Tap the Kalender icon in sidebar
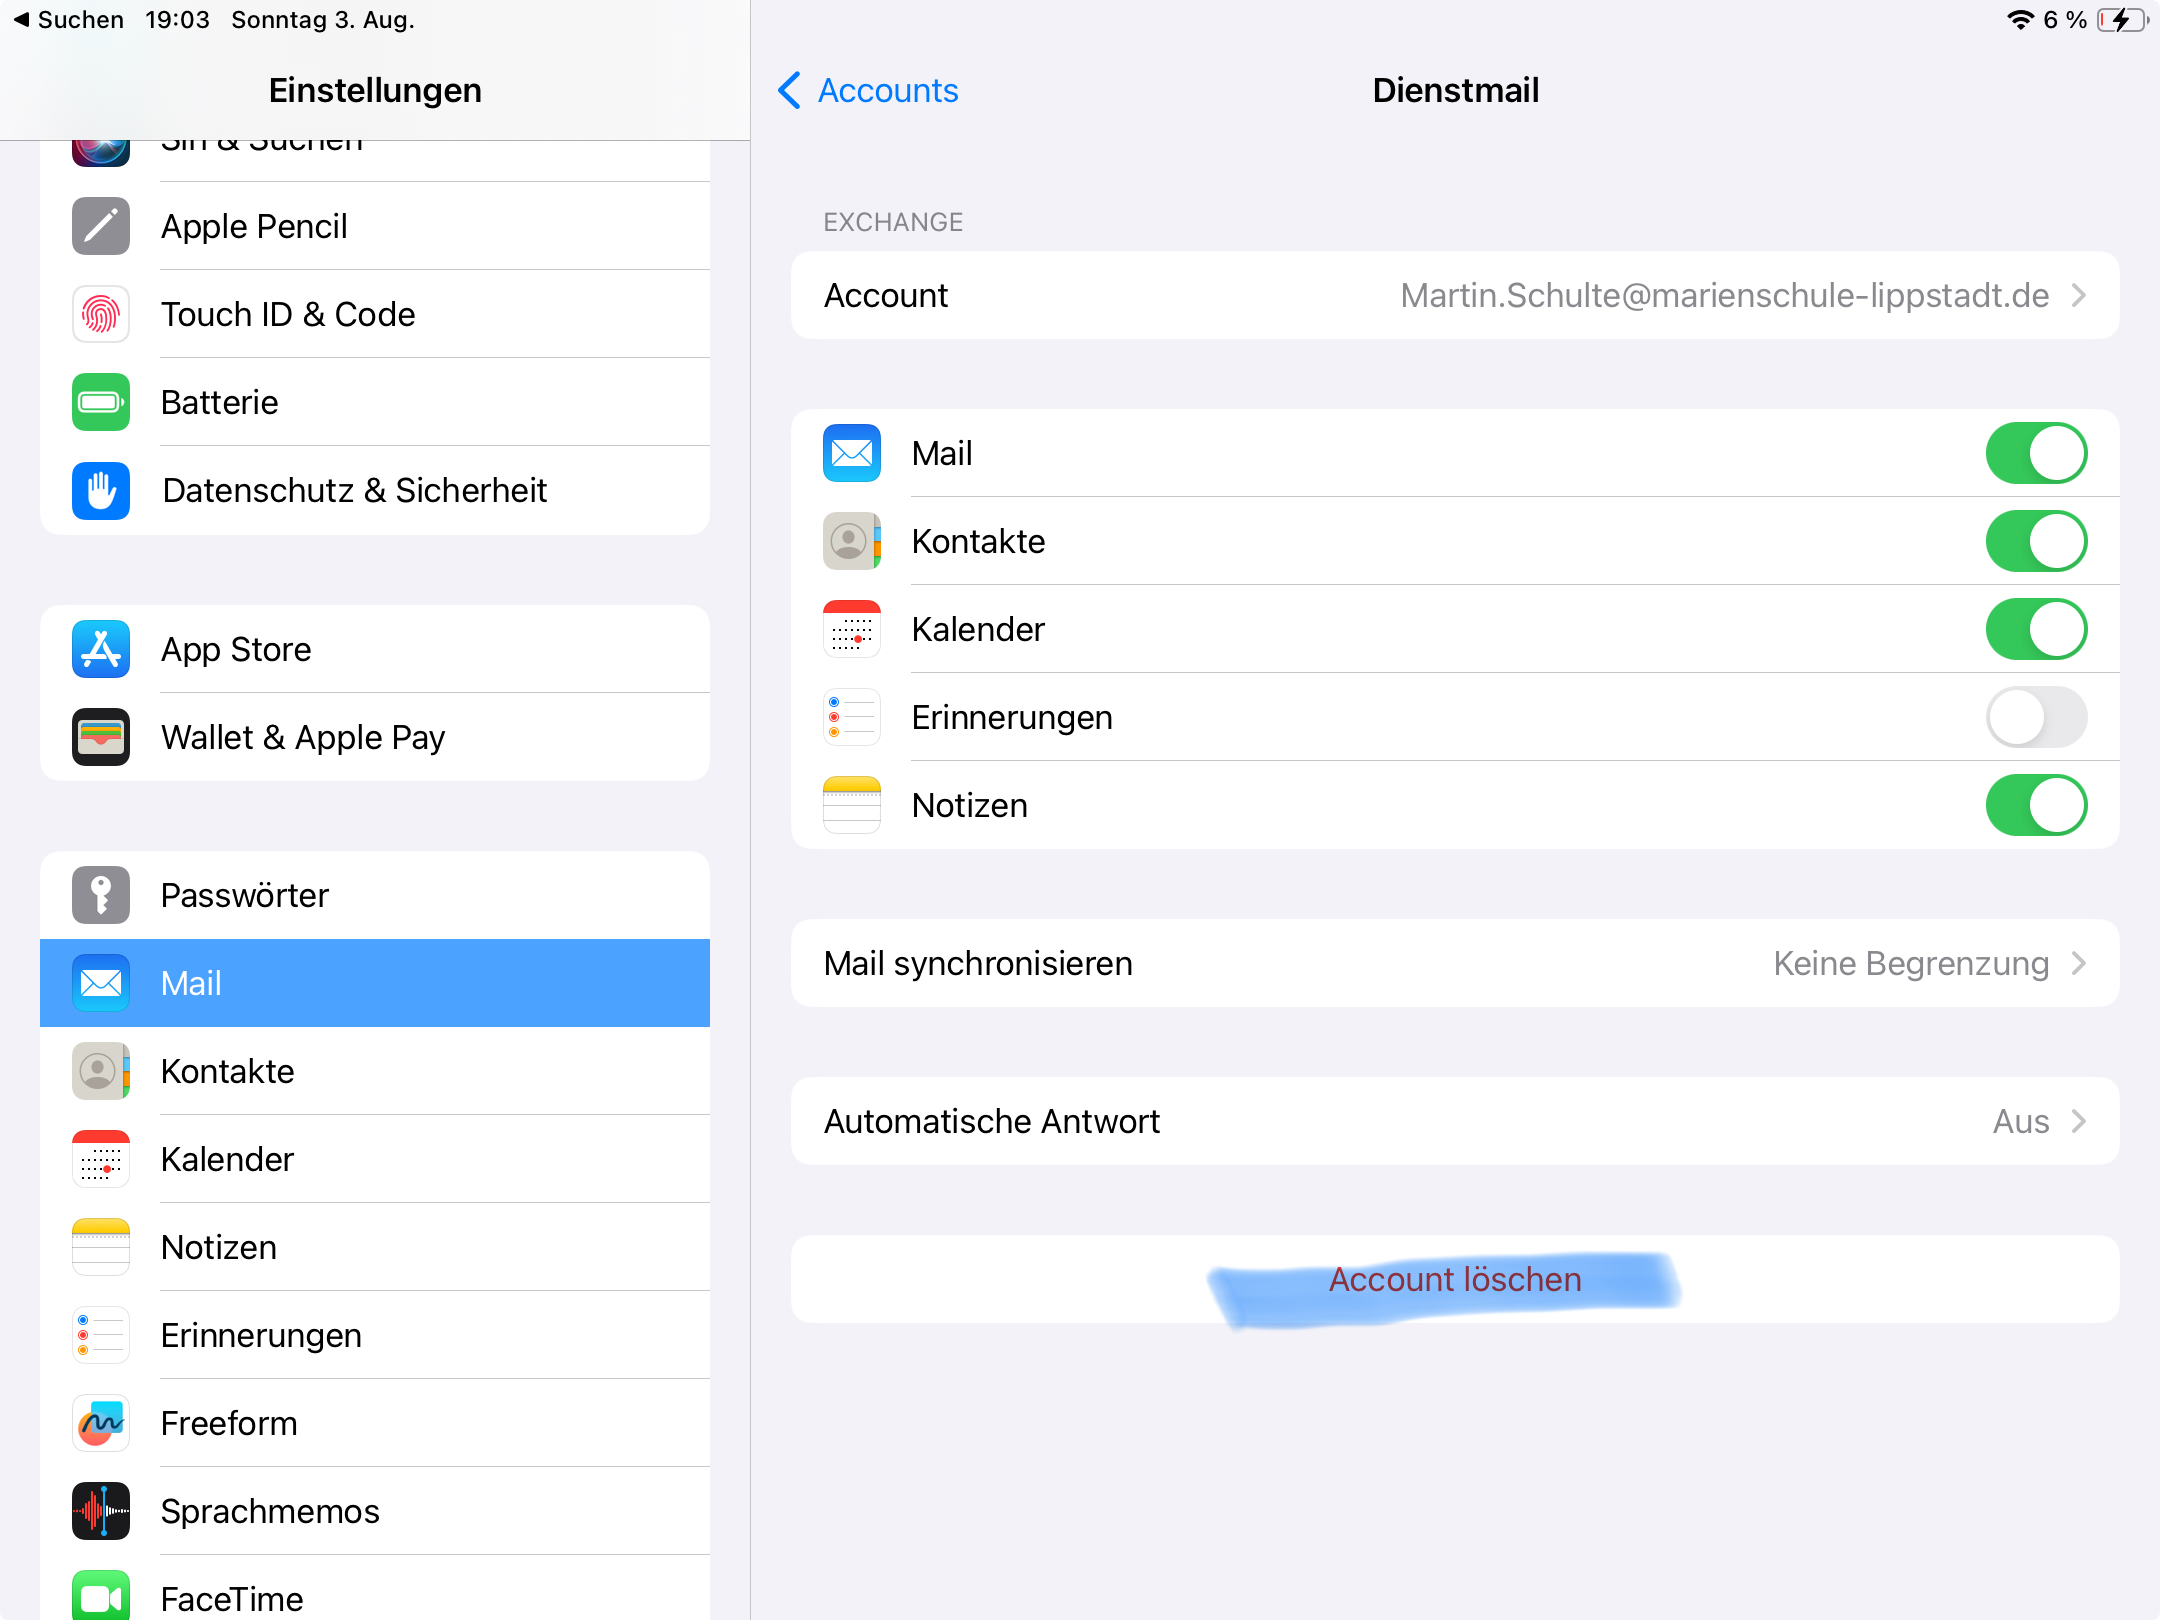2160x1620 pixels. tap(101, 1159)
